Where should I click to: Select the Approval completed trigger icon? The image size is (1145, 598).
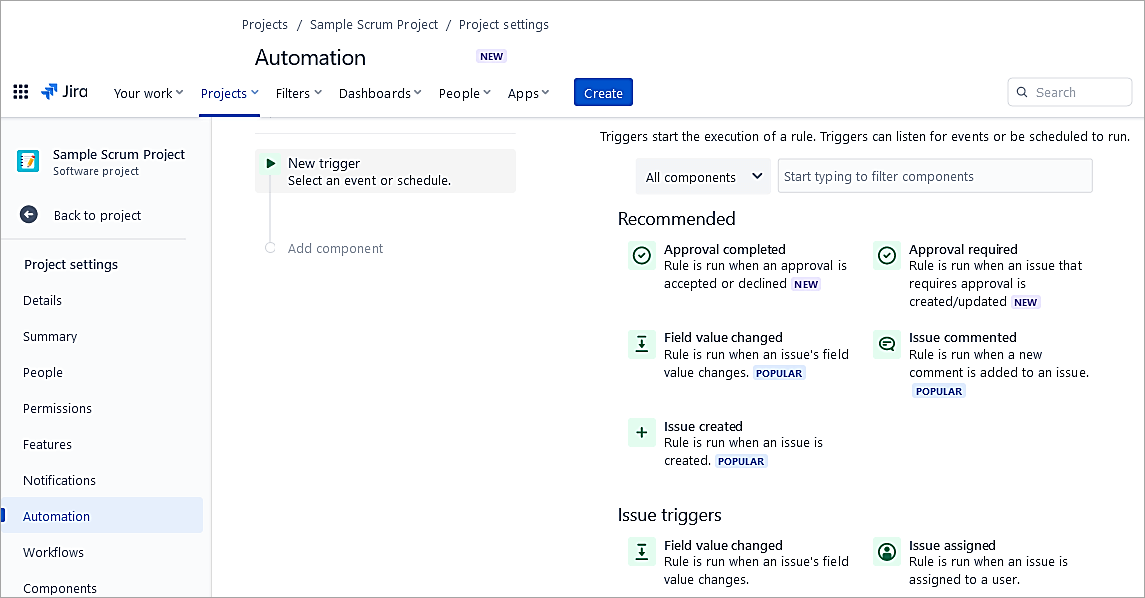pyautogui.click(x=641, y=256)
